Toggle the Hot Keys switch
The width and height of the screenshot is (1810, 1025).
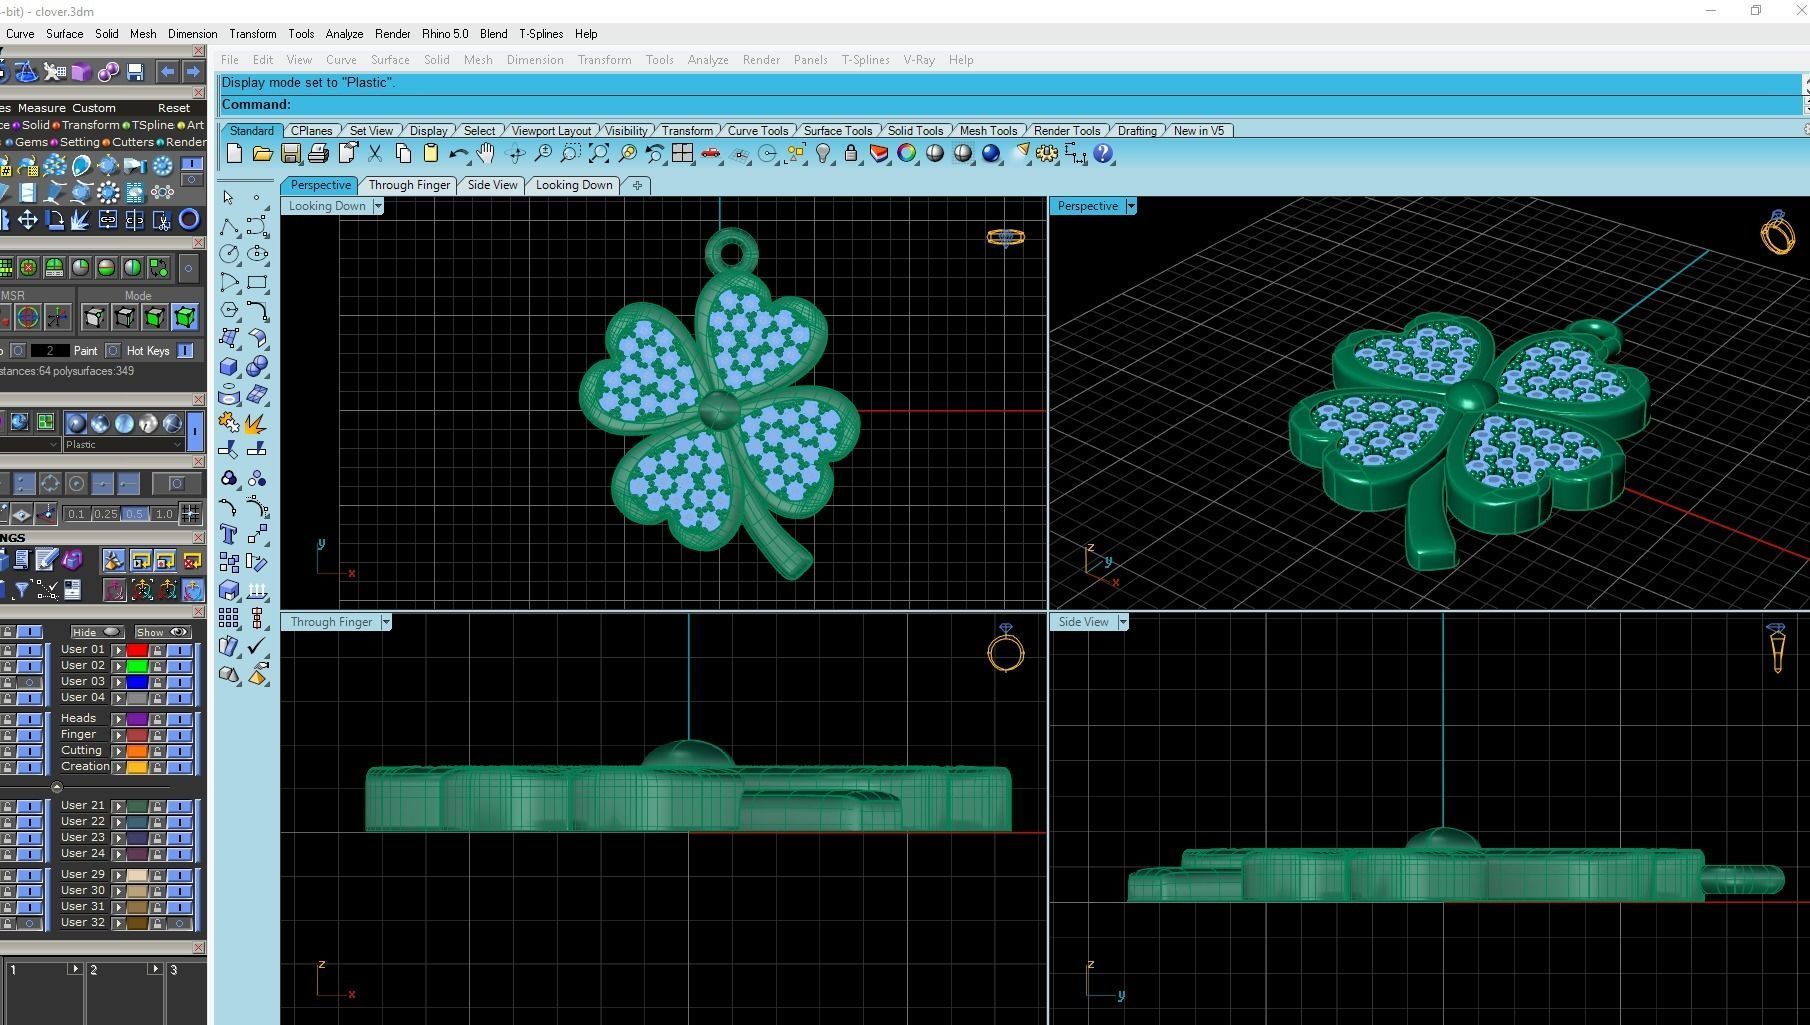185,351
